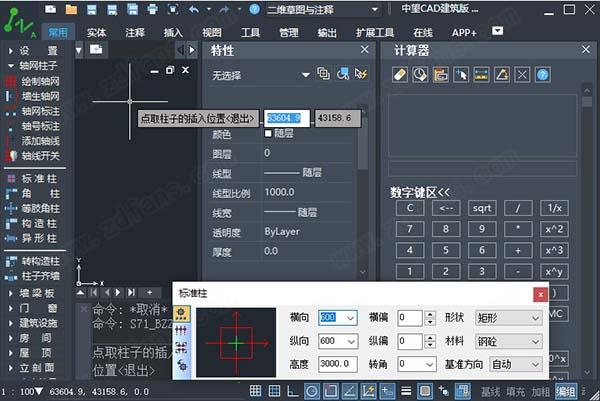Click the undo arrow in quick access toolbar

click(194, 9)
